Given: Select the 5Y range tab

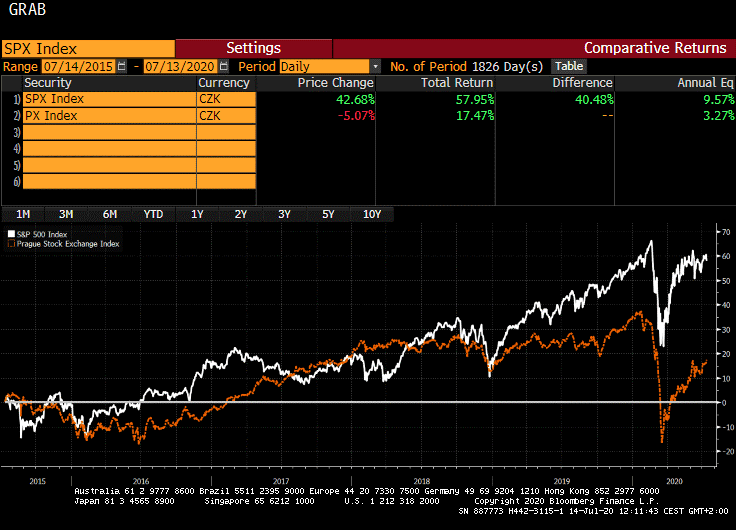Looking at the screenshot, I should (328, 214).
